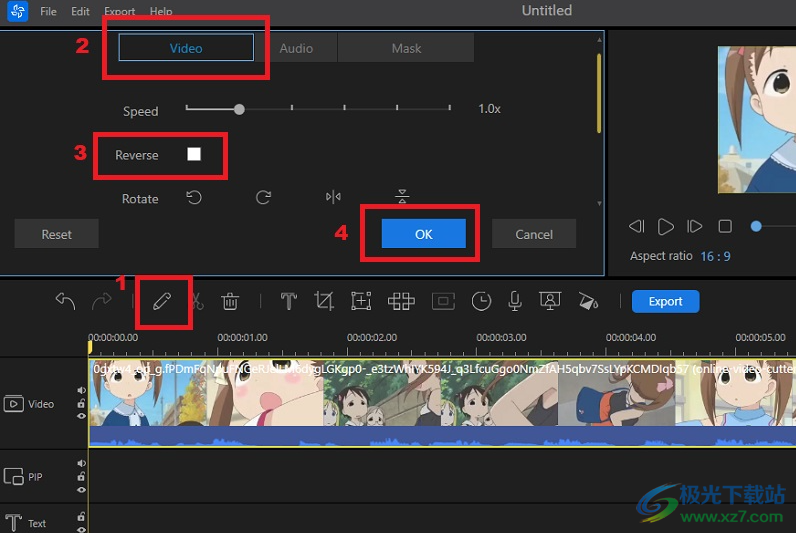The height and width of the screenshot is (533, 796).
Task: Switch to the Mask tab
Action: [x=406, y=48]
